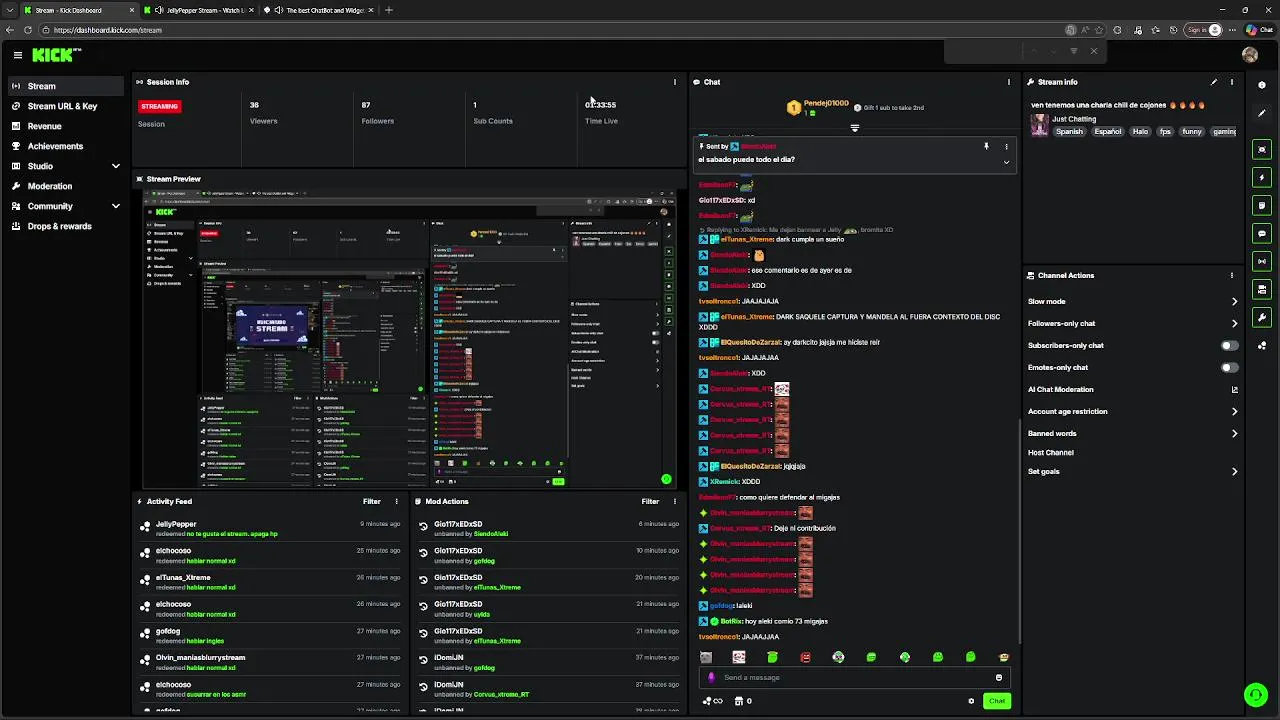Expand Followers-only chat settings
The image size is (1280, 720).
pyautogui.click(x=1133, y=323)
